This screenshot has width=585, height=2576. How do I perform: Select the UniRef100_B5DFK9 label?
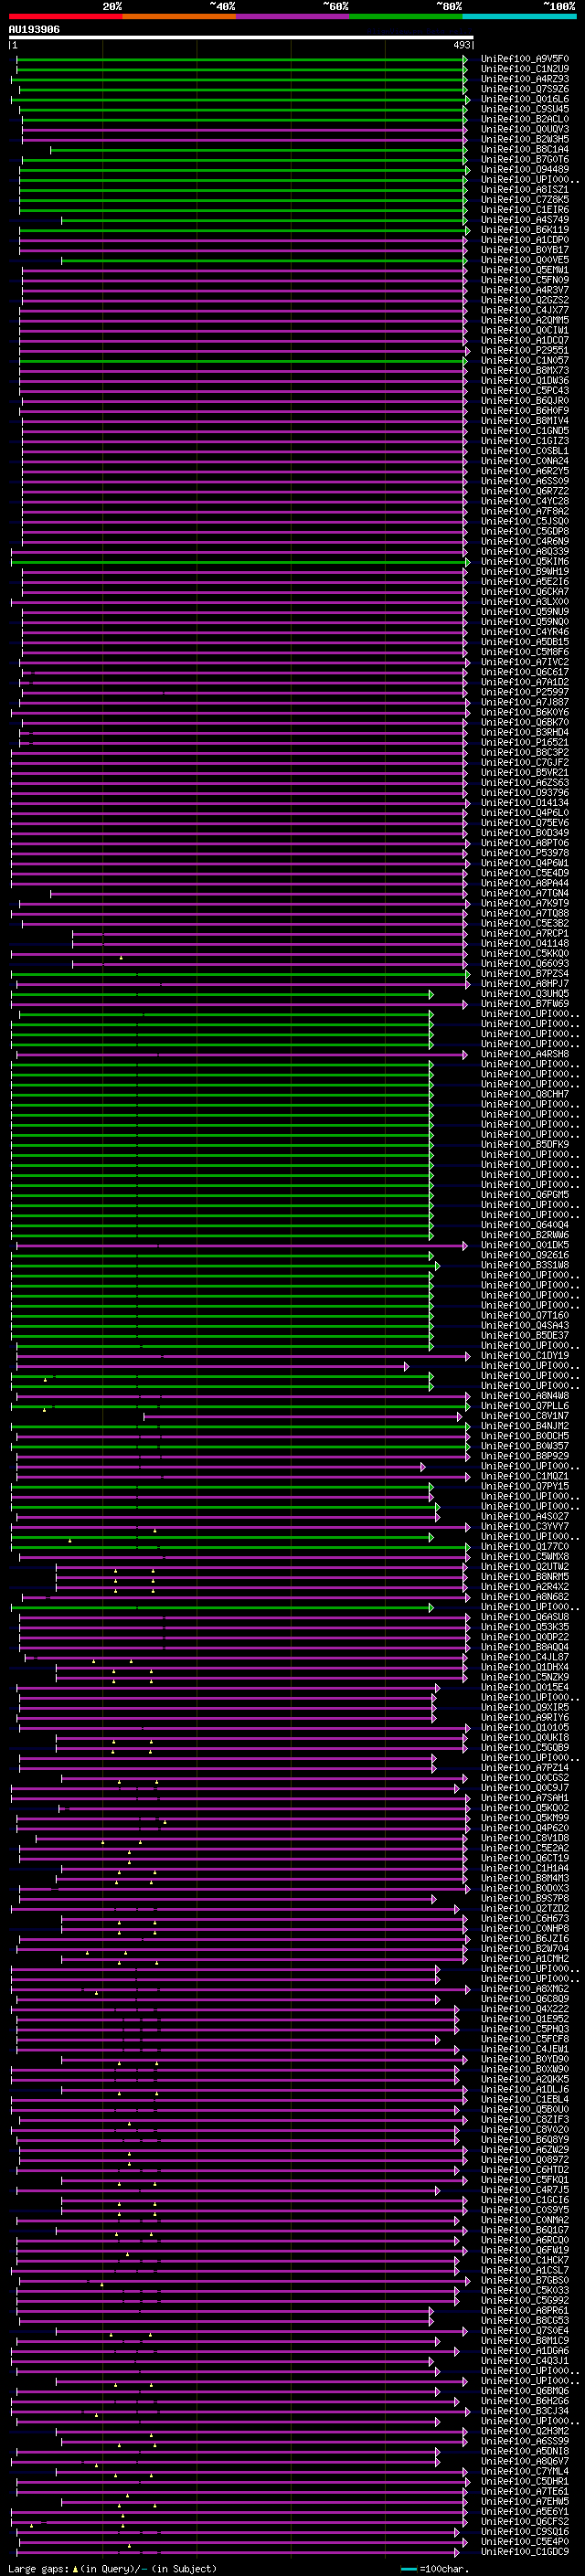coord(525,1144)
